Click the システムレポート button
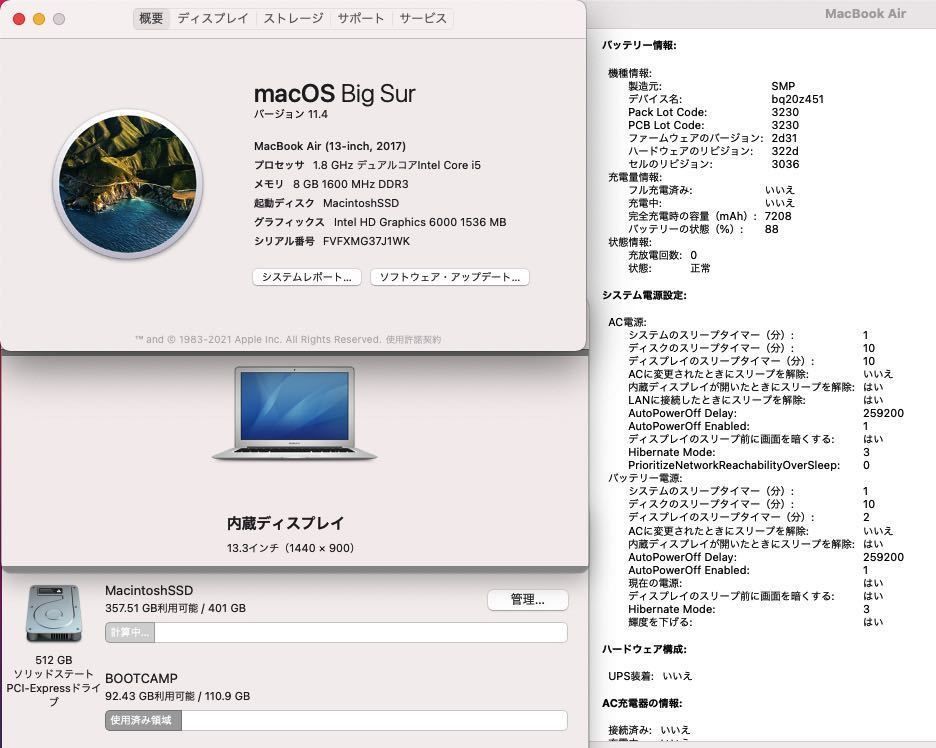 coord(307,277)
